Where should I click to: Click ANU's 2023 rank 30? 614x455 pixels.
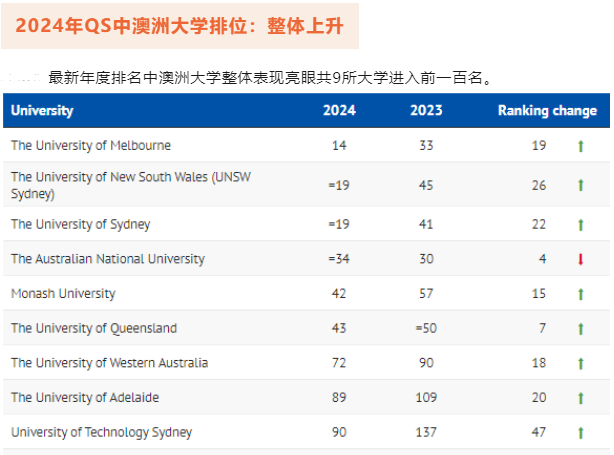point(426,259)
